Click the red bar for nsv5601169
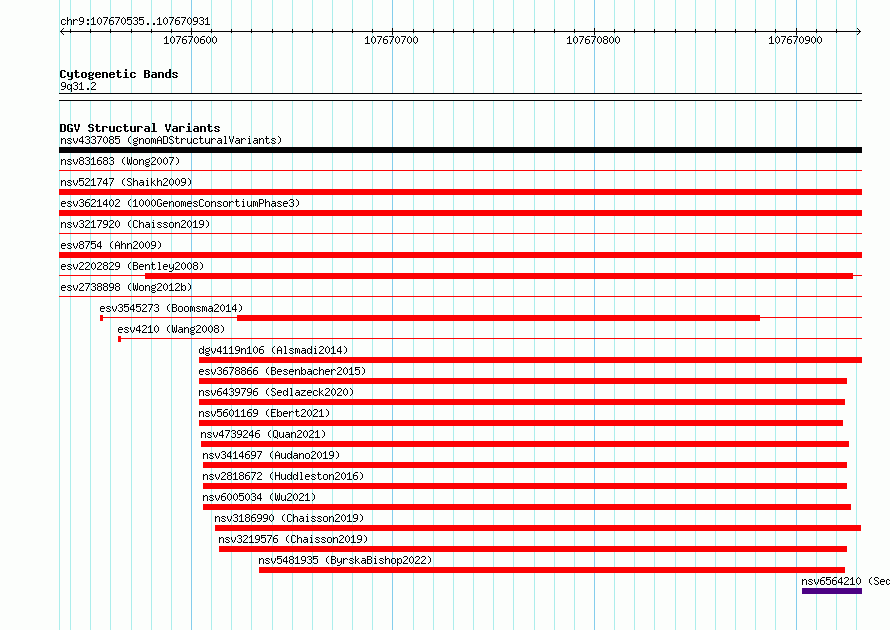890x630 pixels. pyautogui.click(x=520, y=423)
